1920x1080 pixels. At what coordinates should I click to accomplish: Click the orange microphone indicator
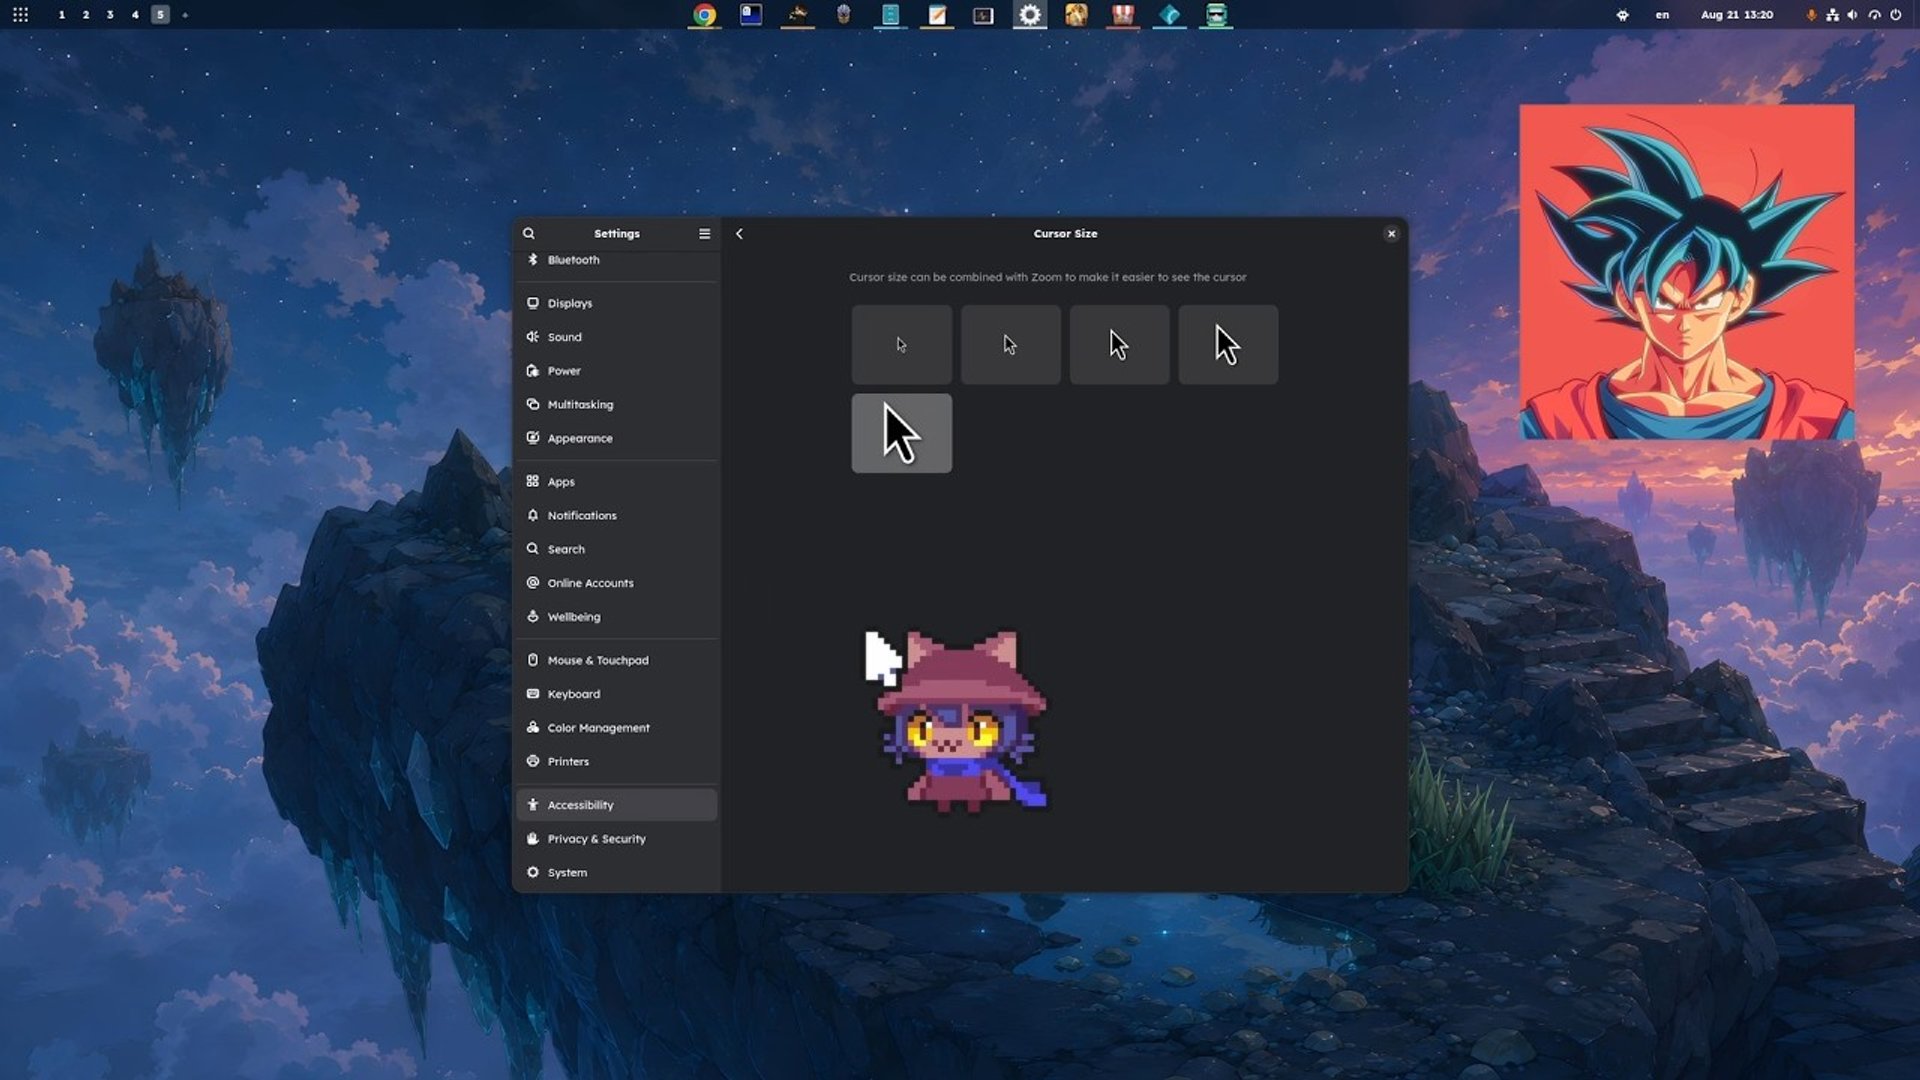(x=1811, y=15)
